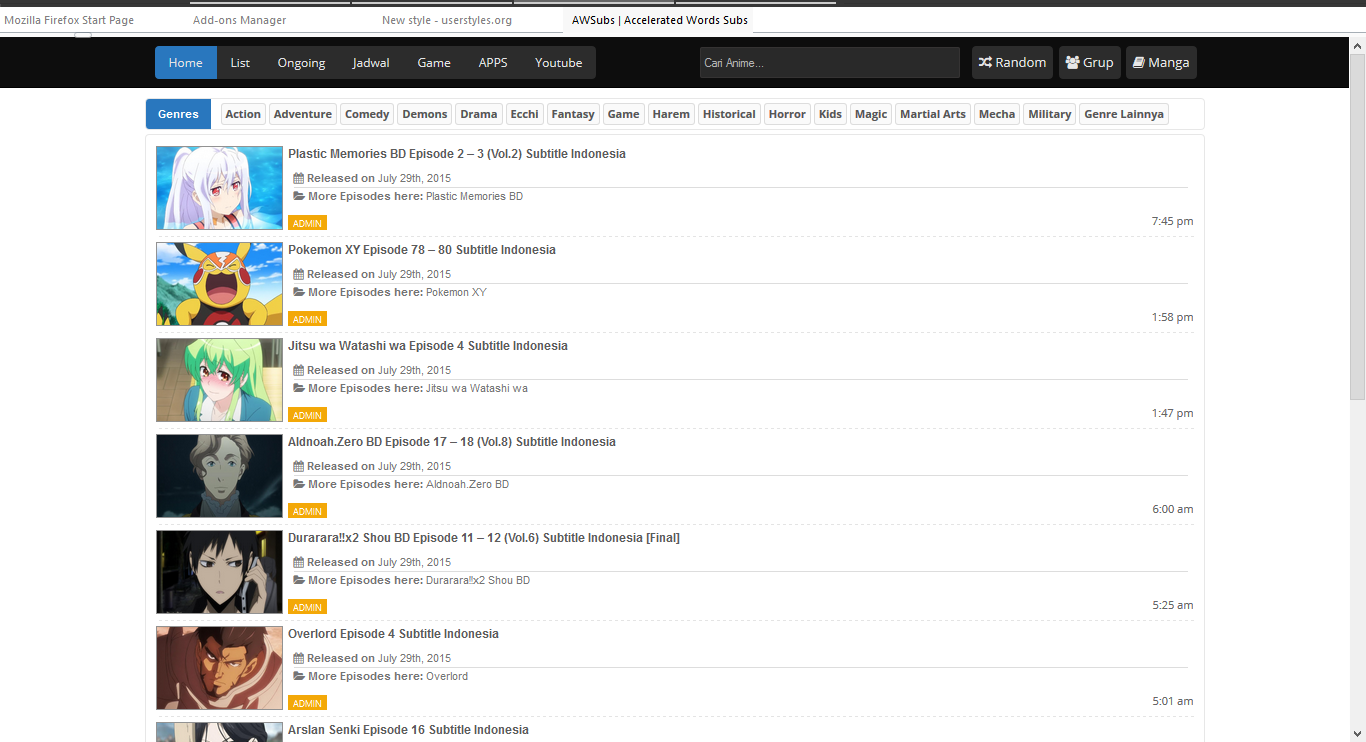Click calendar icon in Pokemon XY entry
The image size is (1366, 742).
298,274
